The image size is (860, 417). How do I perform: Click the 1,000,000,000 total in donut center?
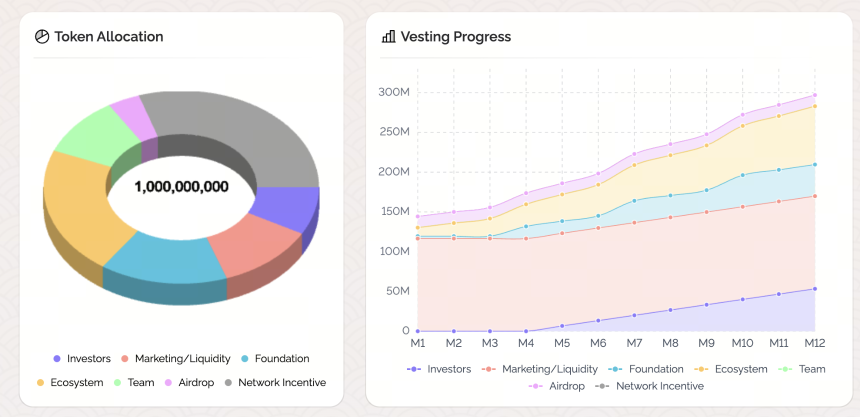tap(182, 187)
